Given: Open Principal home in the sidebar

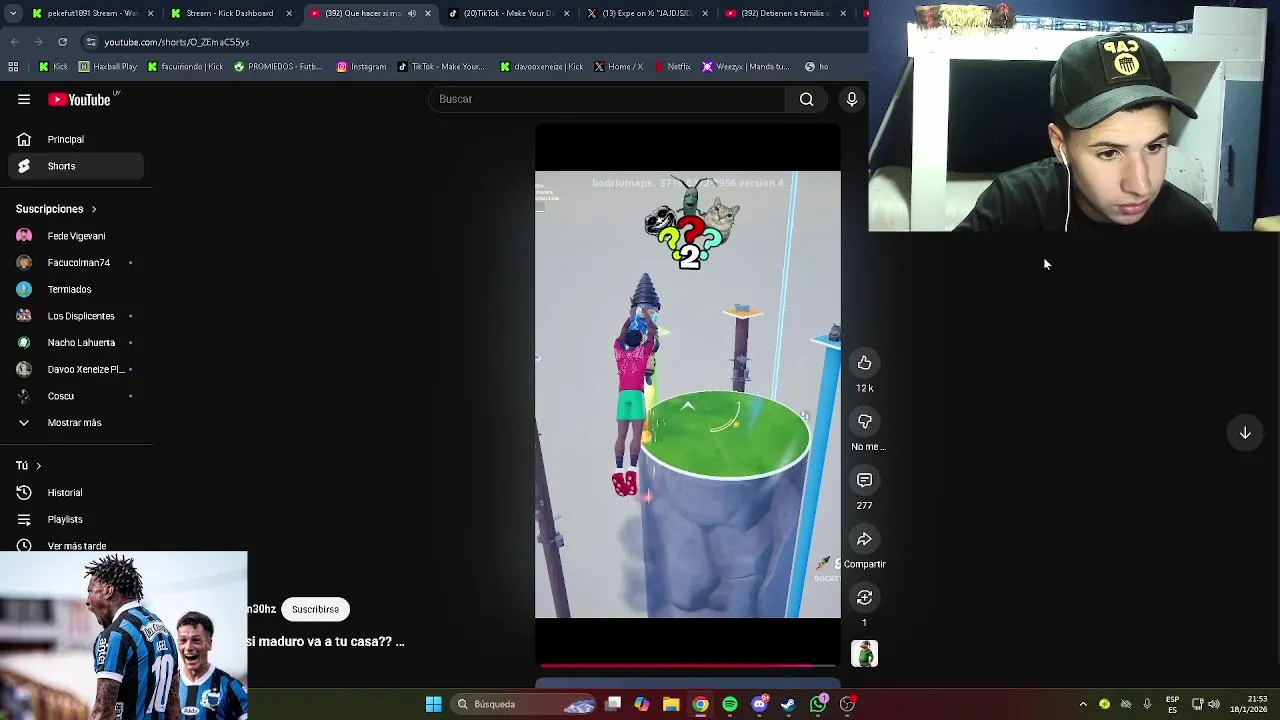Looking at the screenshot, I should (76, 140).
